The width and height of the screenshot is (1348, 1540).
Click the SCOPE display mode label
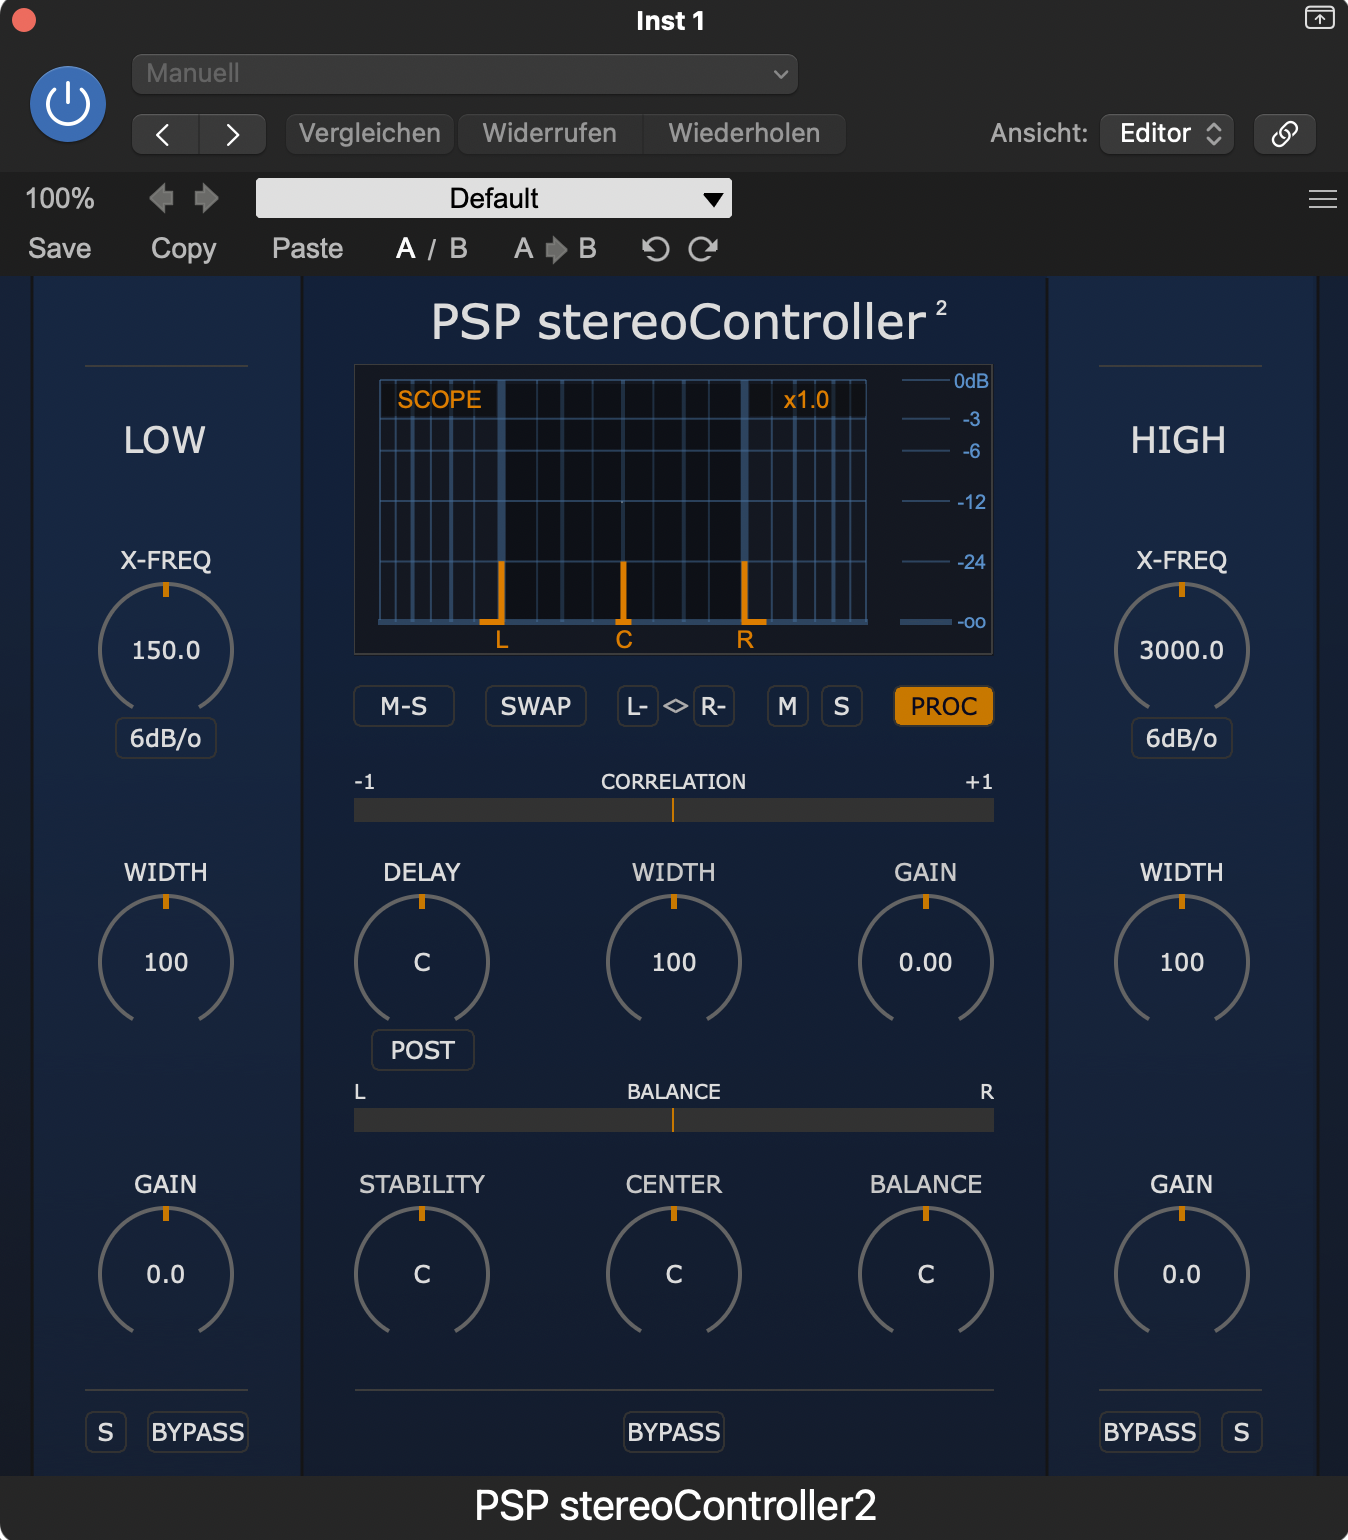click(439, 400)
